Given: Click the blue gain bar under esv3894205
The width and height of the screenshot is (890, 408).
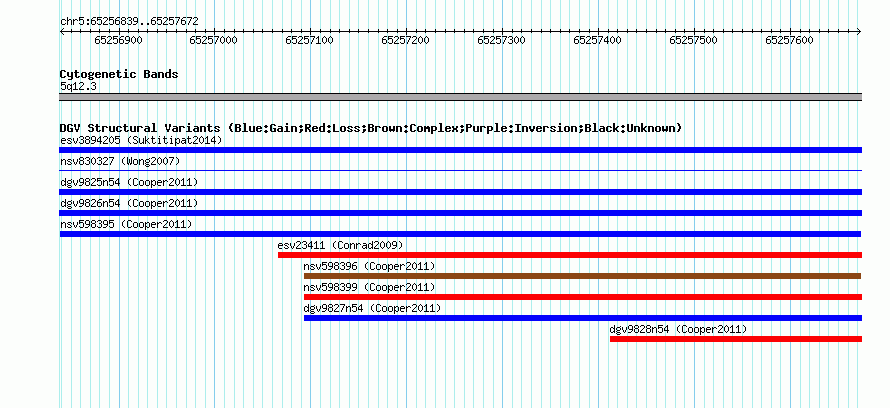Looking at the screenshot, I should (460, 150).
